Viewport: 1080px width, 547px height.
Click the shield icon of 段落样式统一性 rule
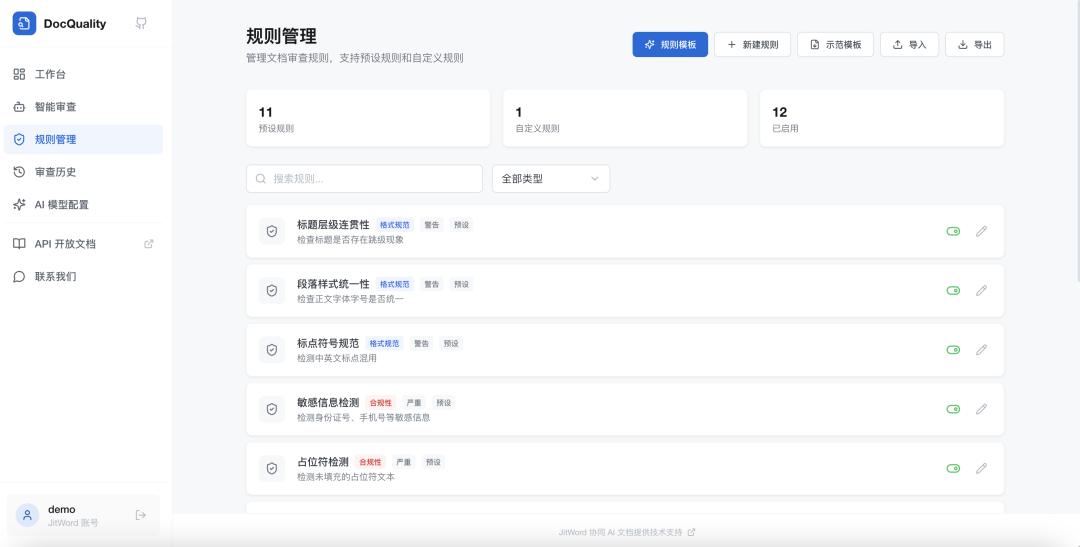click(271, 291)
